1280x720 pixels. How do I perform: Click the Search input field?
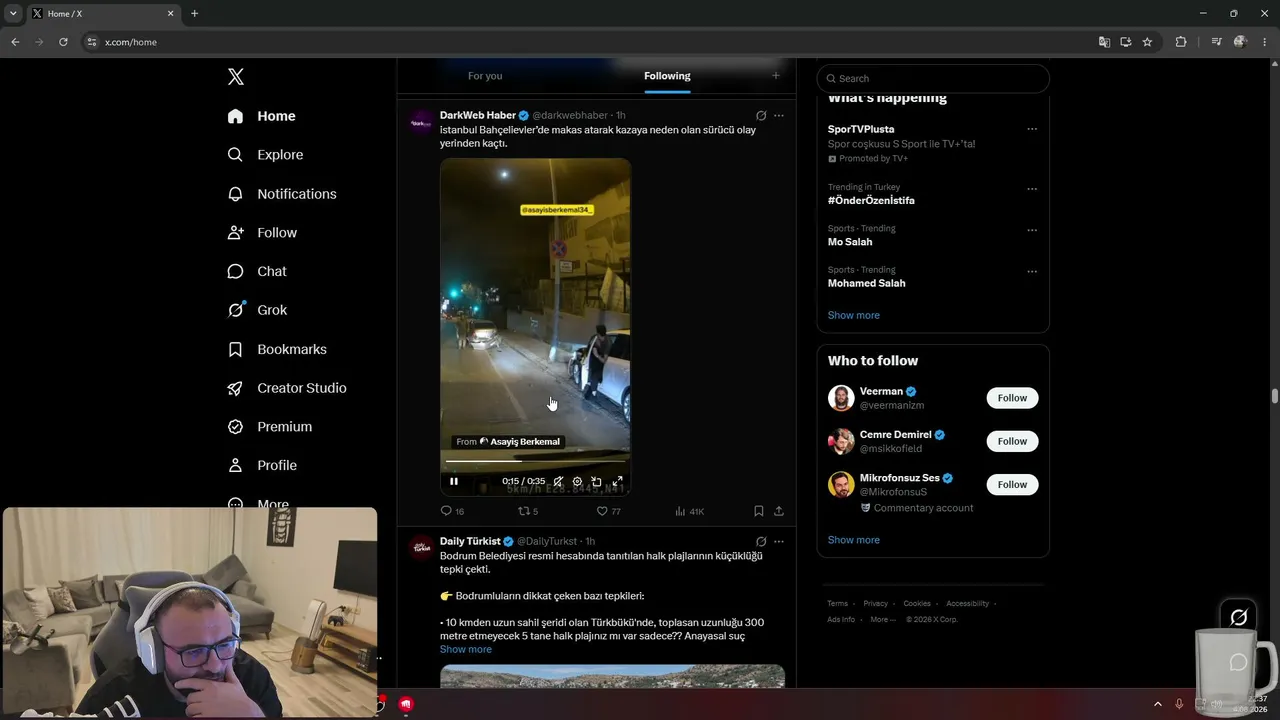933,78
